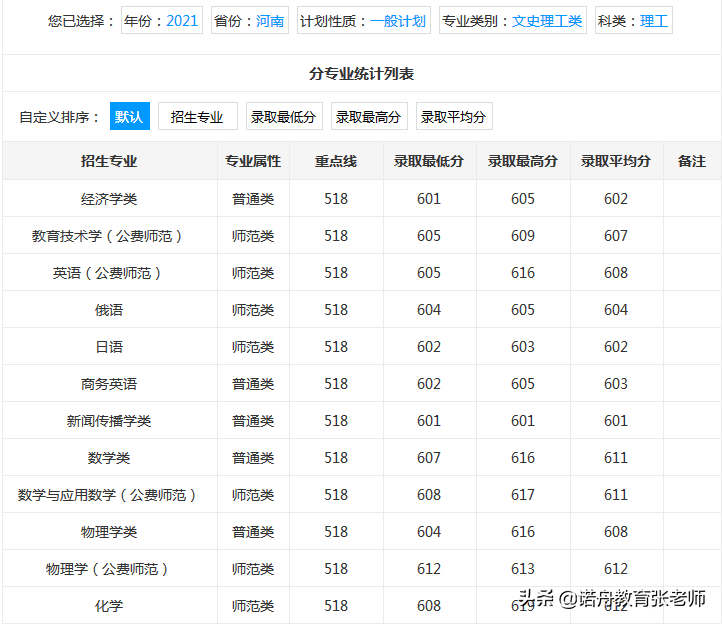This screenshot has width=722, height=624.
Task: Click 数学类 lowest score 607
Action: [429, 458]
